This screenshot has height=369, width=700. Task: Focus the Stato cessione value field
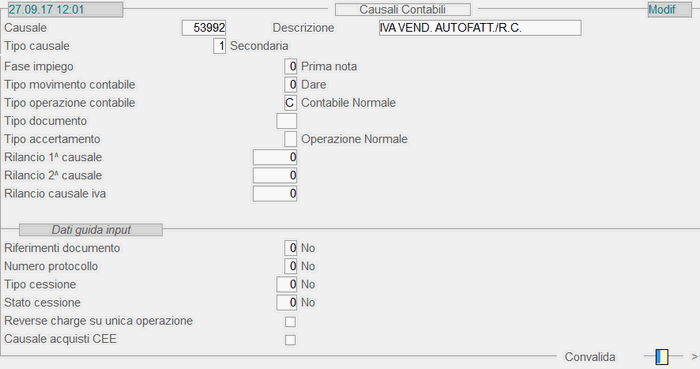tap(287, 303)
